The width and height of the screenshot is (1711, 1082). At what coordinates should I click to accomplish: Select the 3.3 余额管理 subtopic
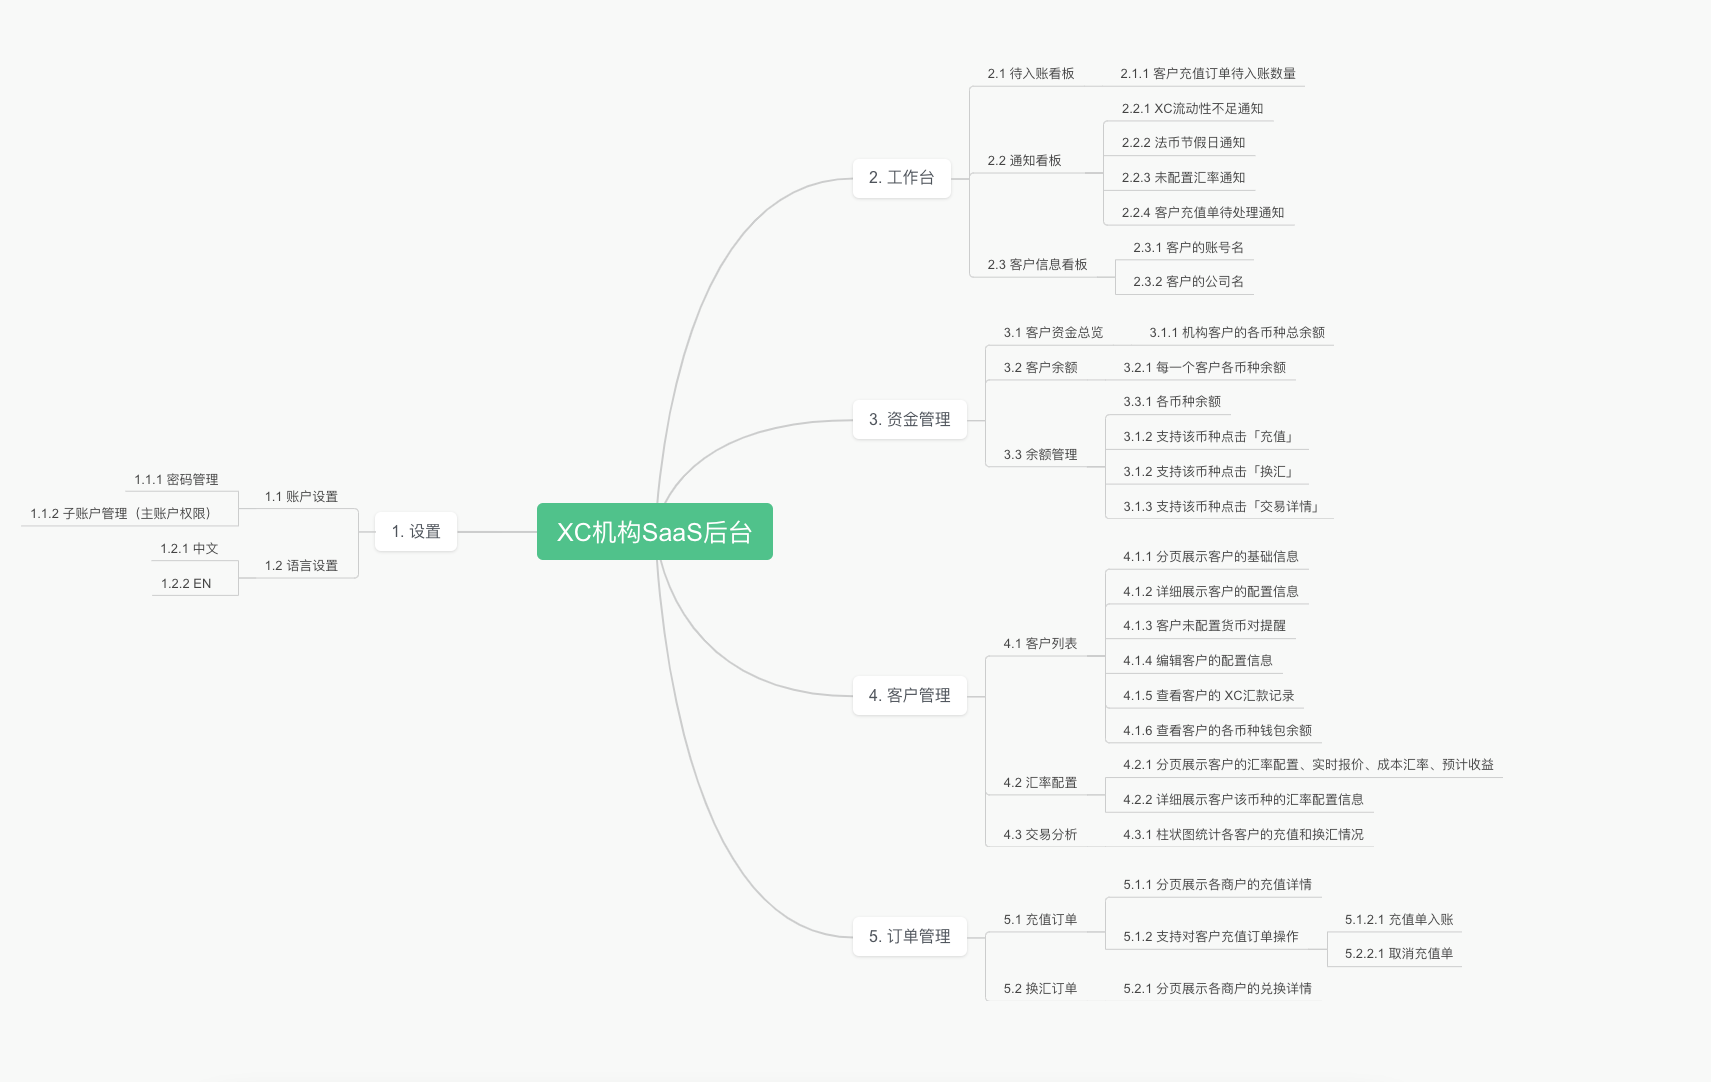[x=1040, y=455]
